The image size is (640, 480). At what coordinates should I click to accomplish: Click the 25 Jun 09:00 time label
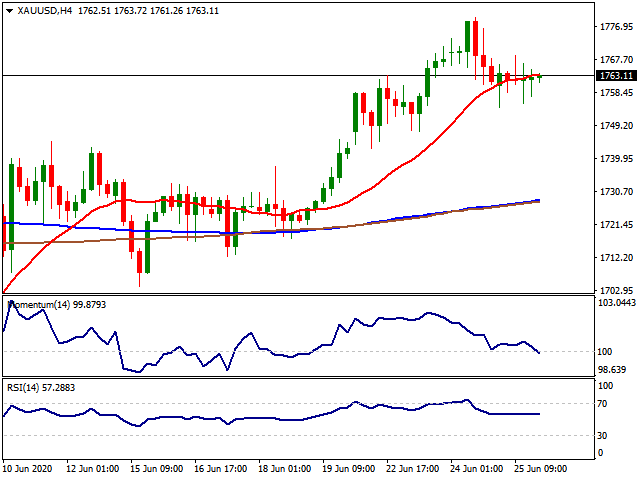click(540, 469)
